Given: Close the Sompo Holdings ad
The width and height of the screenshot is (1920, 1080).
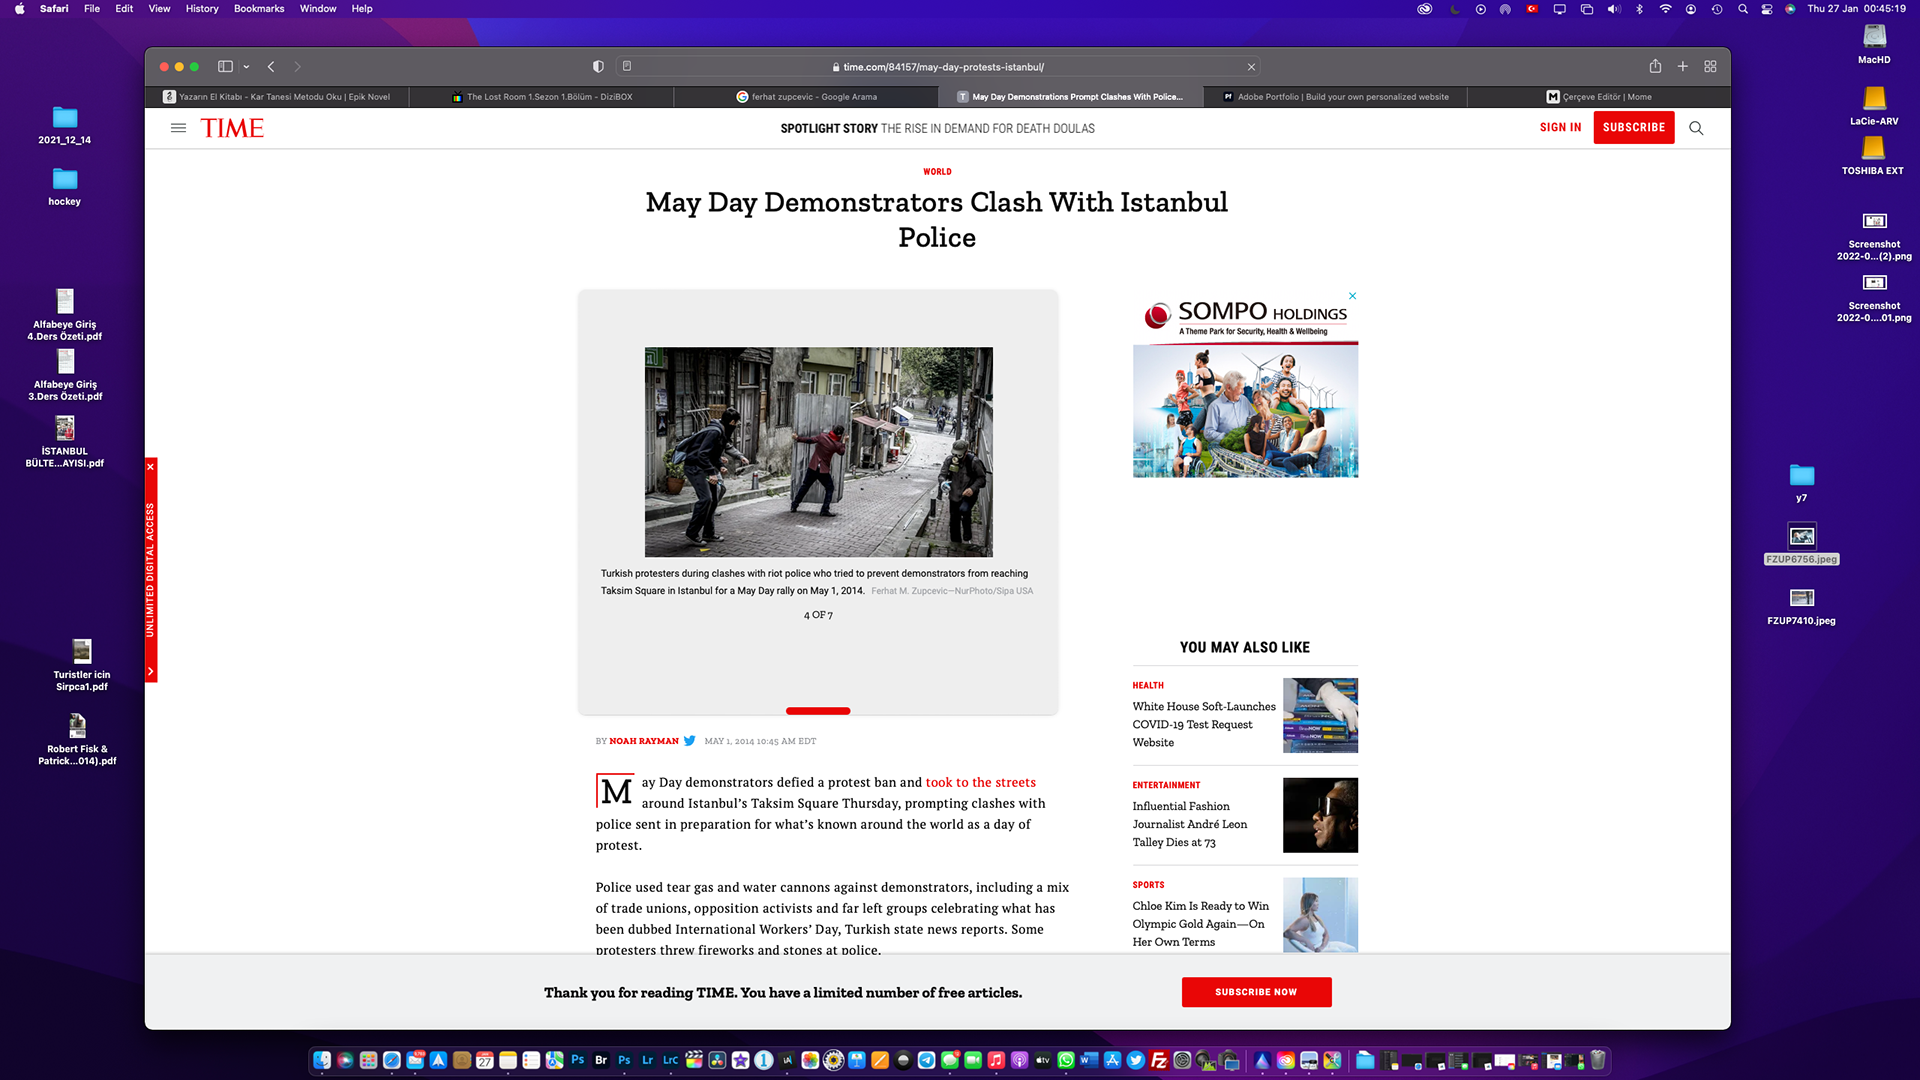Looking at the screenshot, I should tap(1352, 296).
